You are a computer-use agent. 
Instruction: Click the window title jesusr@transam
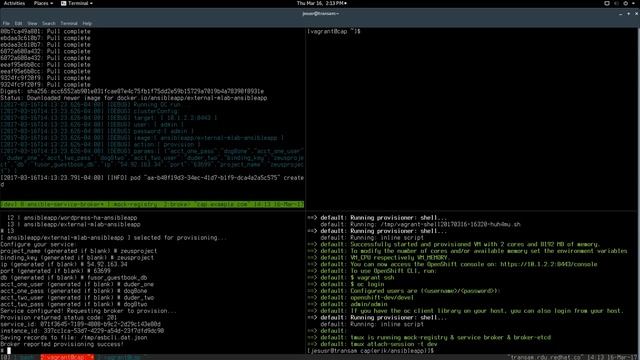click(320, 13)
